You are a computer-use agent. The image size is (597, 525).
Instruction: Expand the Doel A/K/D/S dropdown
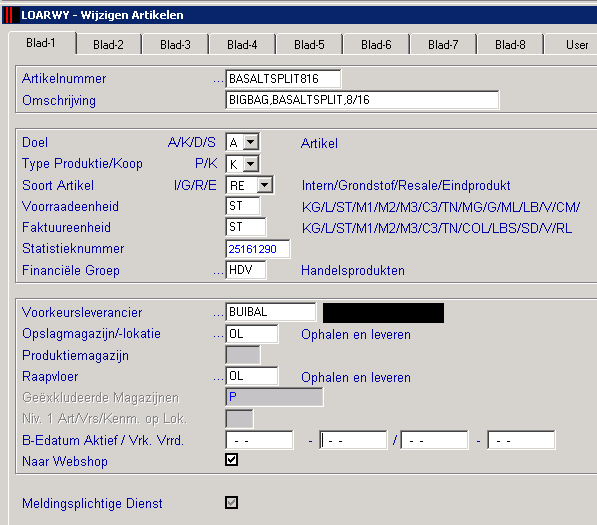coord(251,142)
